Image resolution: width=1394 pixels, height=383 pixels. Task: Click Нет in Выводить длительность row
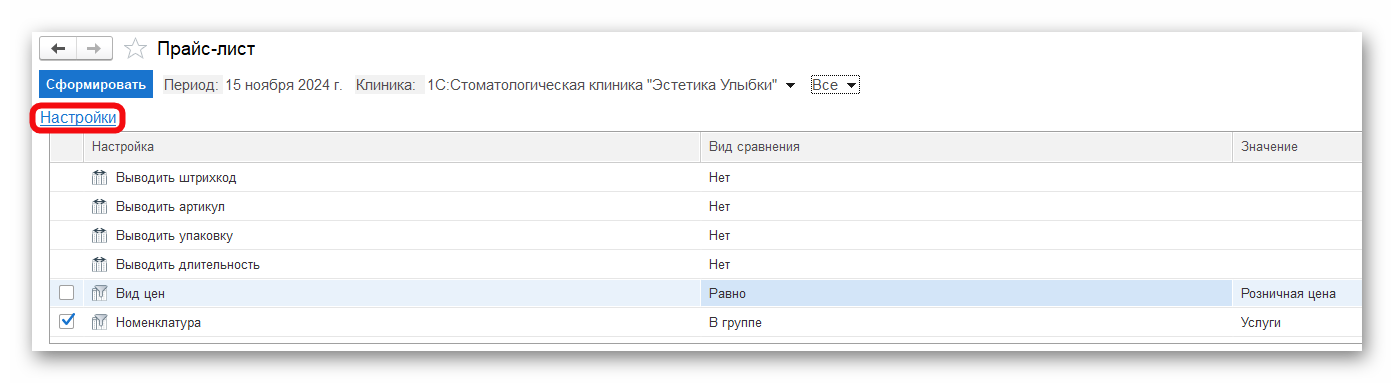coord(720,265)
